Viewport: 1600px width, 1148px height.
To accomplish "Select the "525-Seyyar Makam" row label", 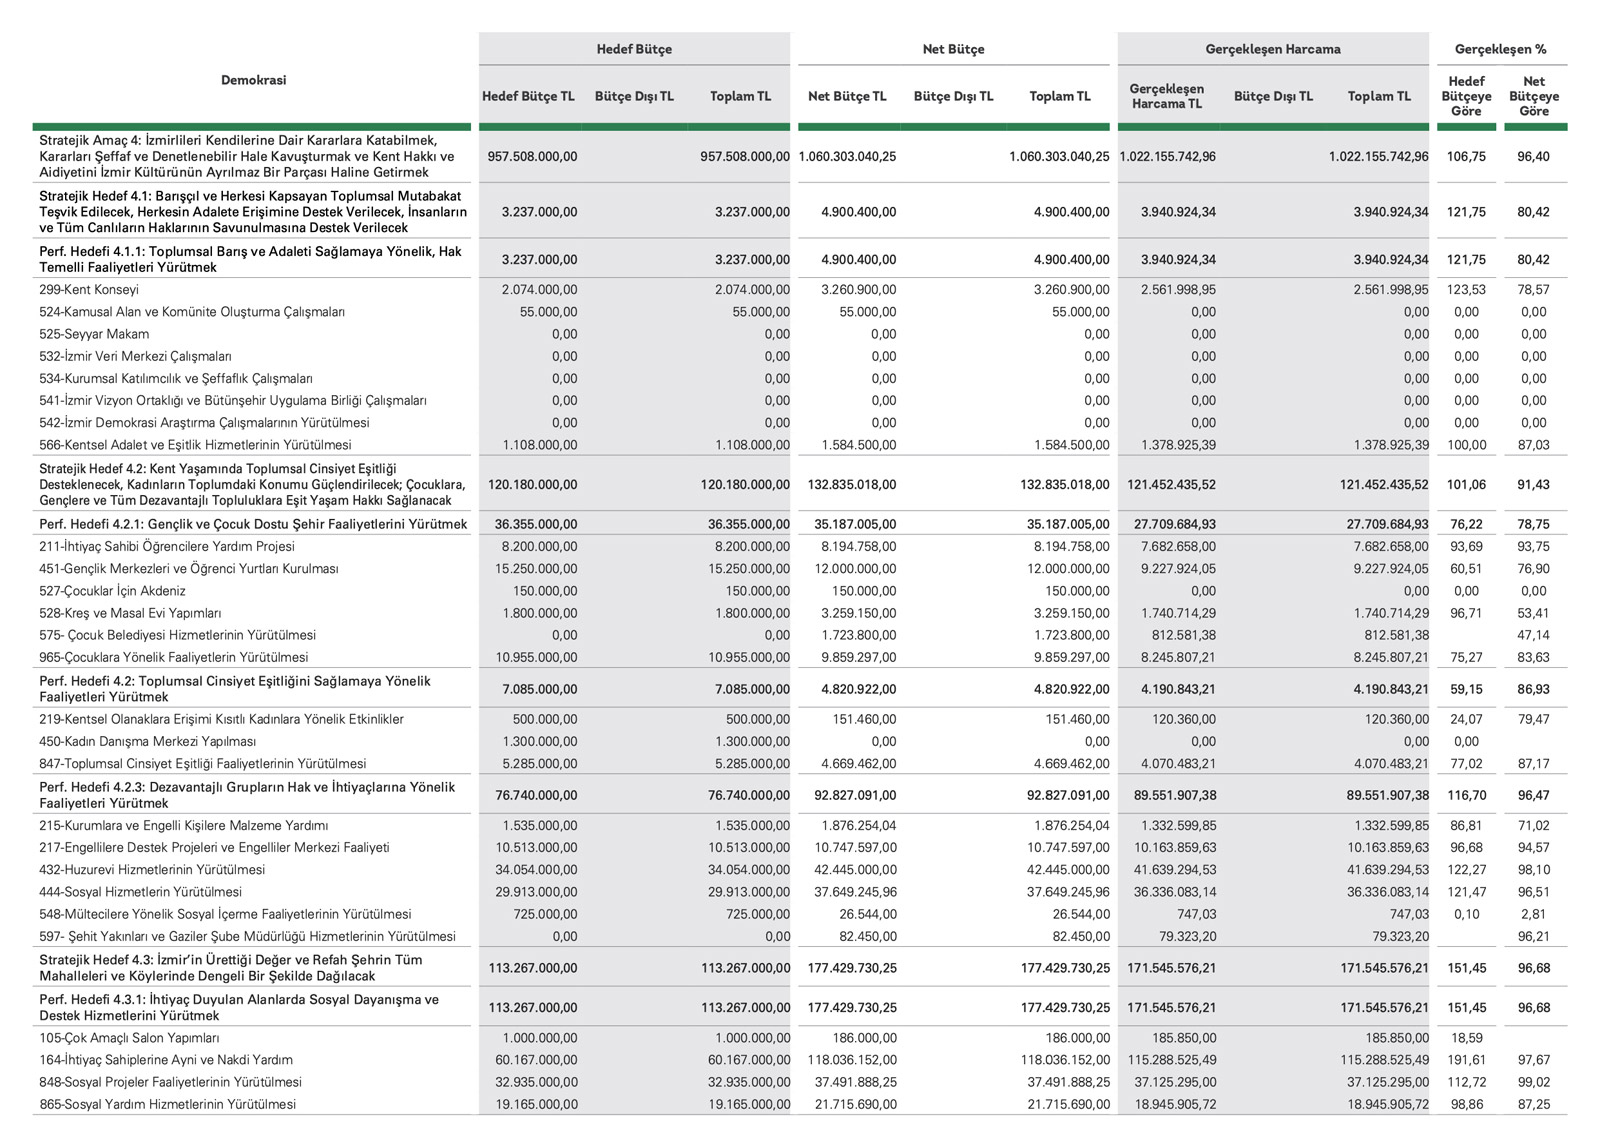I will coord(94,334).
